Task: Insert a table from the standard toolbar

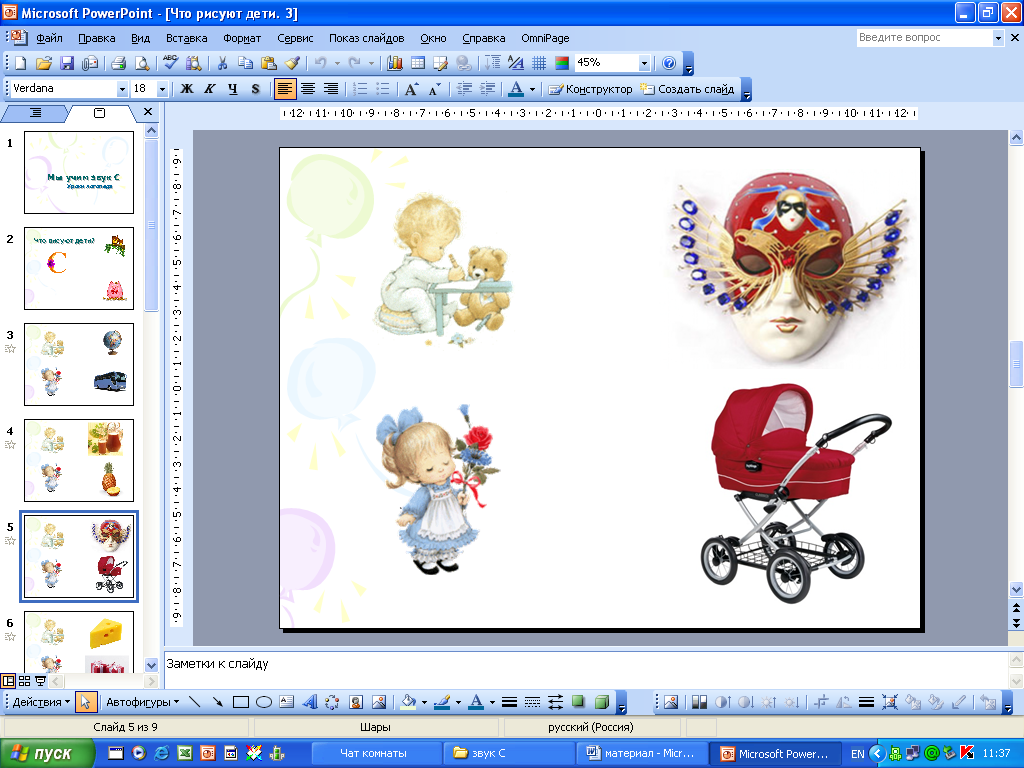Action: [418, 63]
